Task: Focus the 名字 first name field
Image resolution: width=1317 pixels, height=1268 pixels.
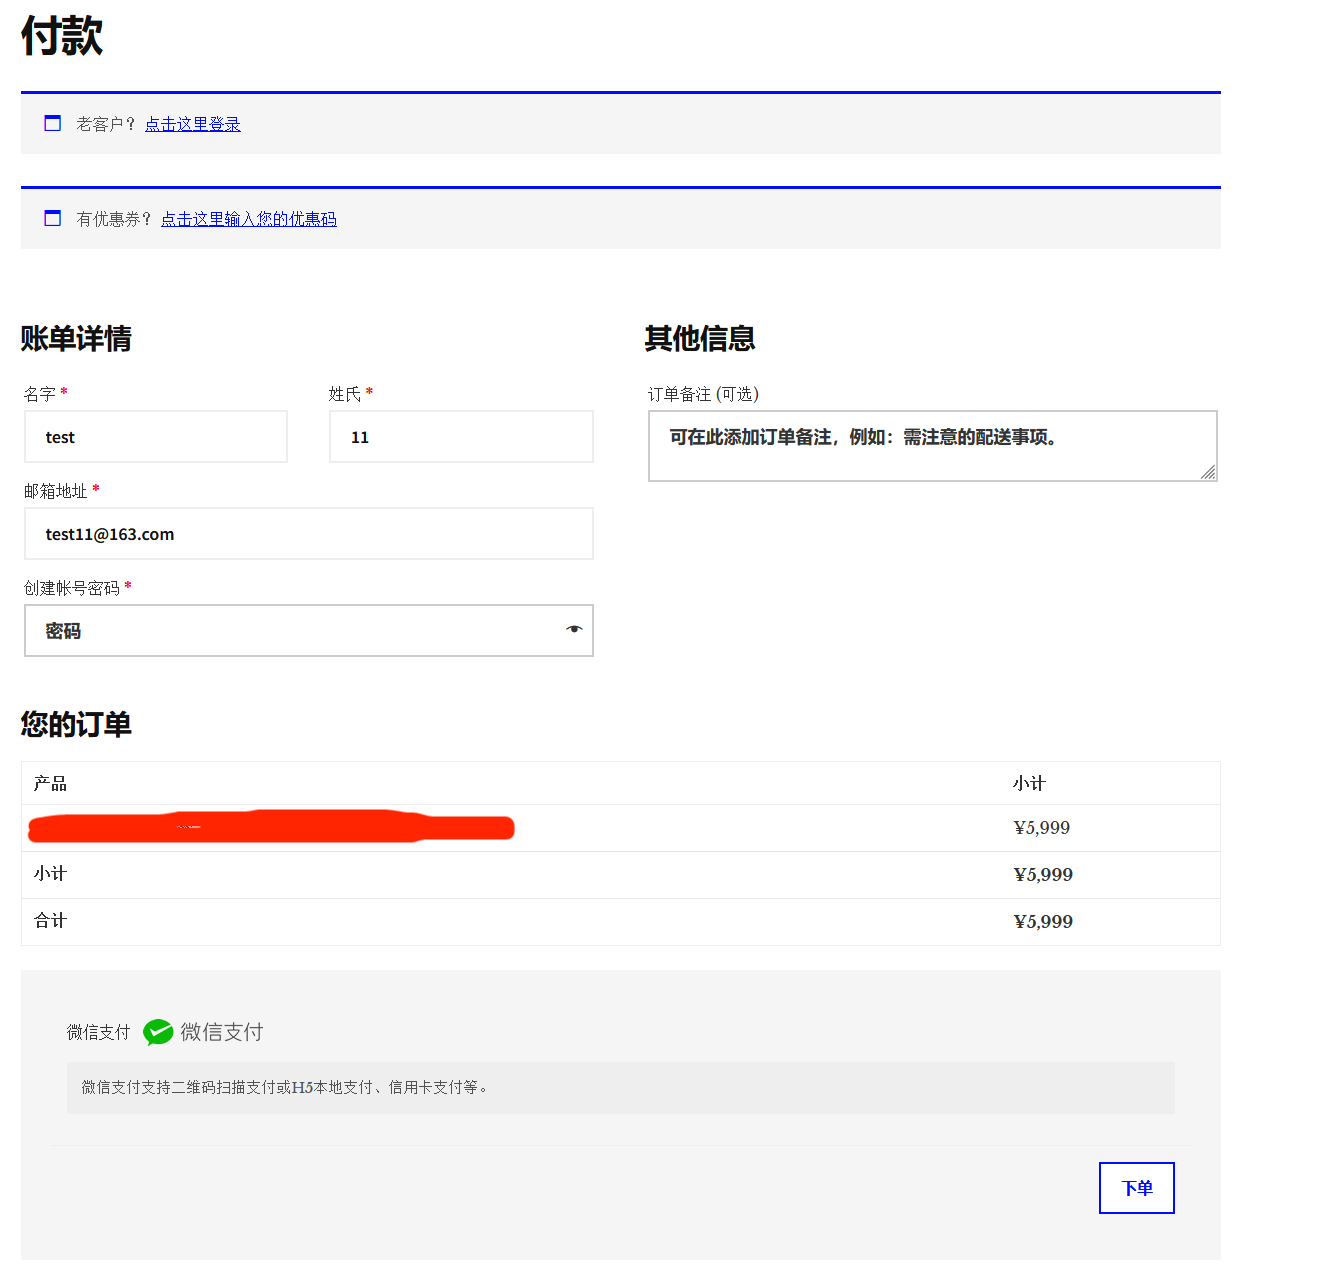Action: coord(156,437)
